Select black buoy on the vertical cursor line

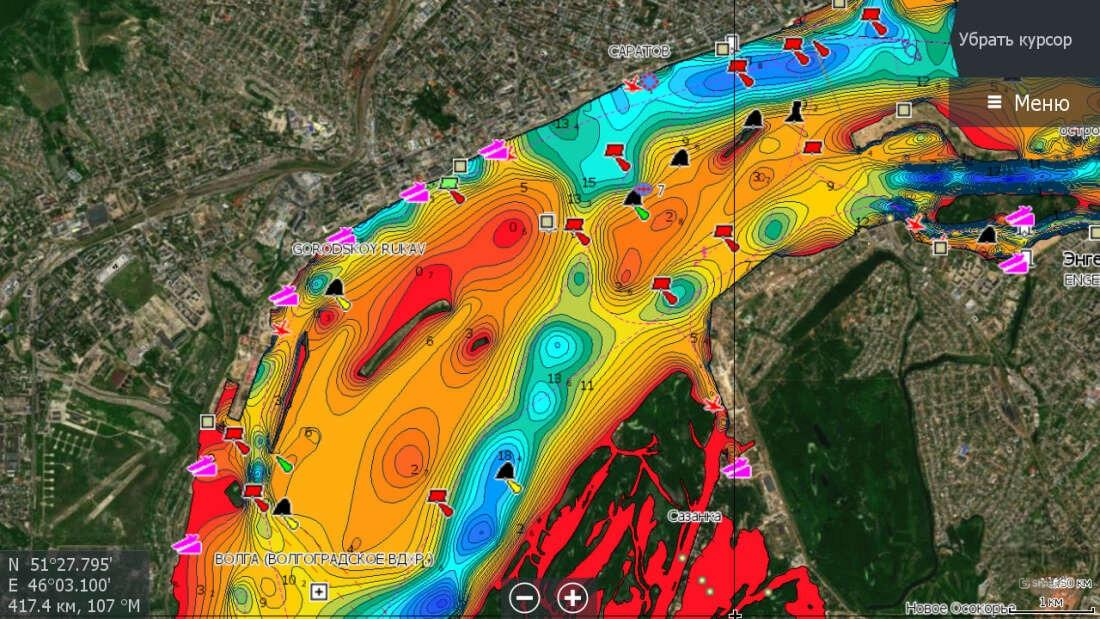tap(753, 119)
